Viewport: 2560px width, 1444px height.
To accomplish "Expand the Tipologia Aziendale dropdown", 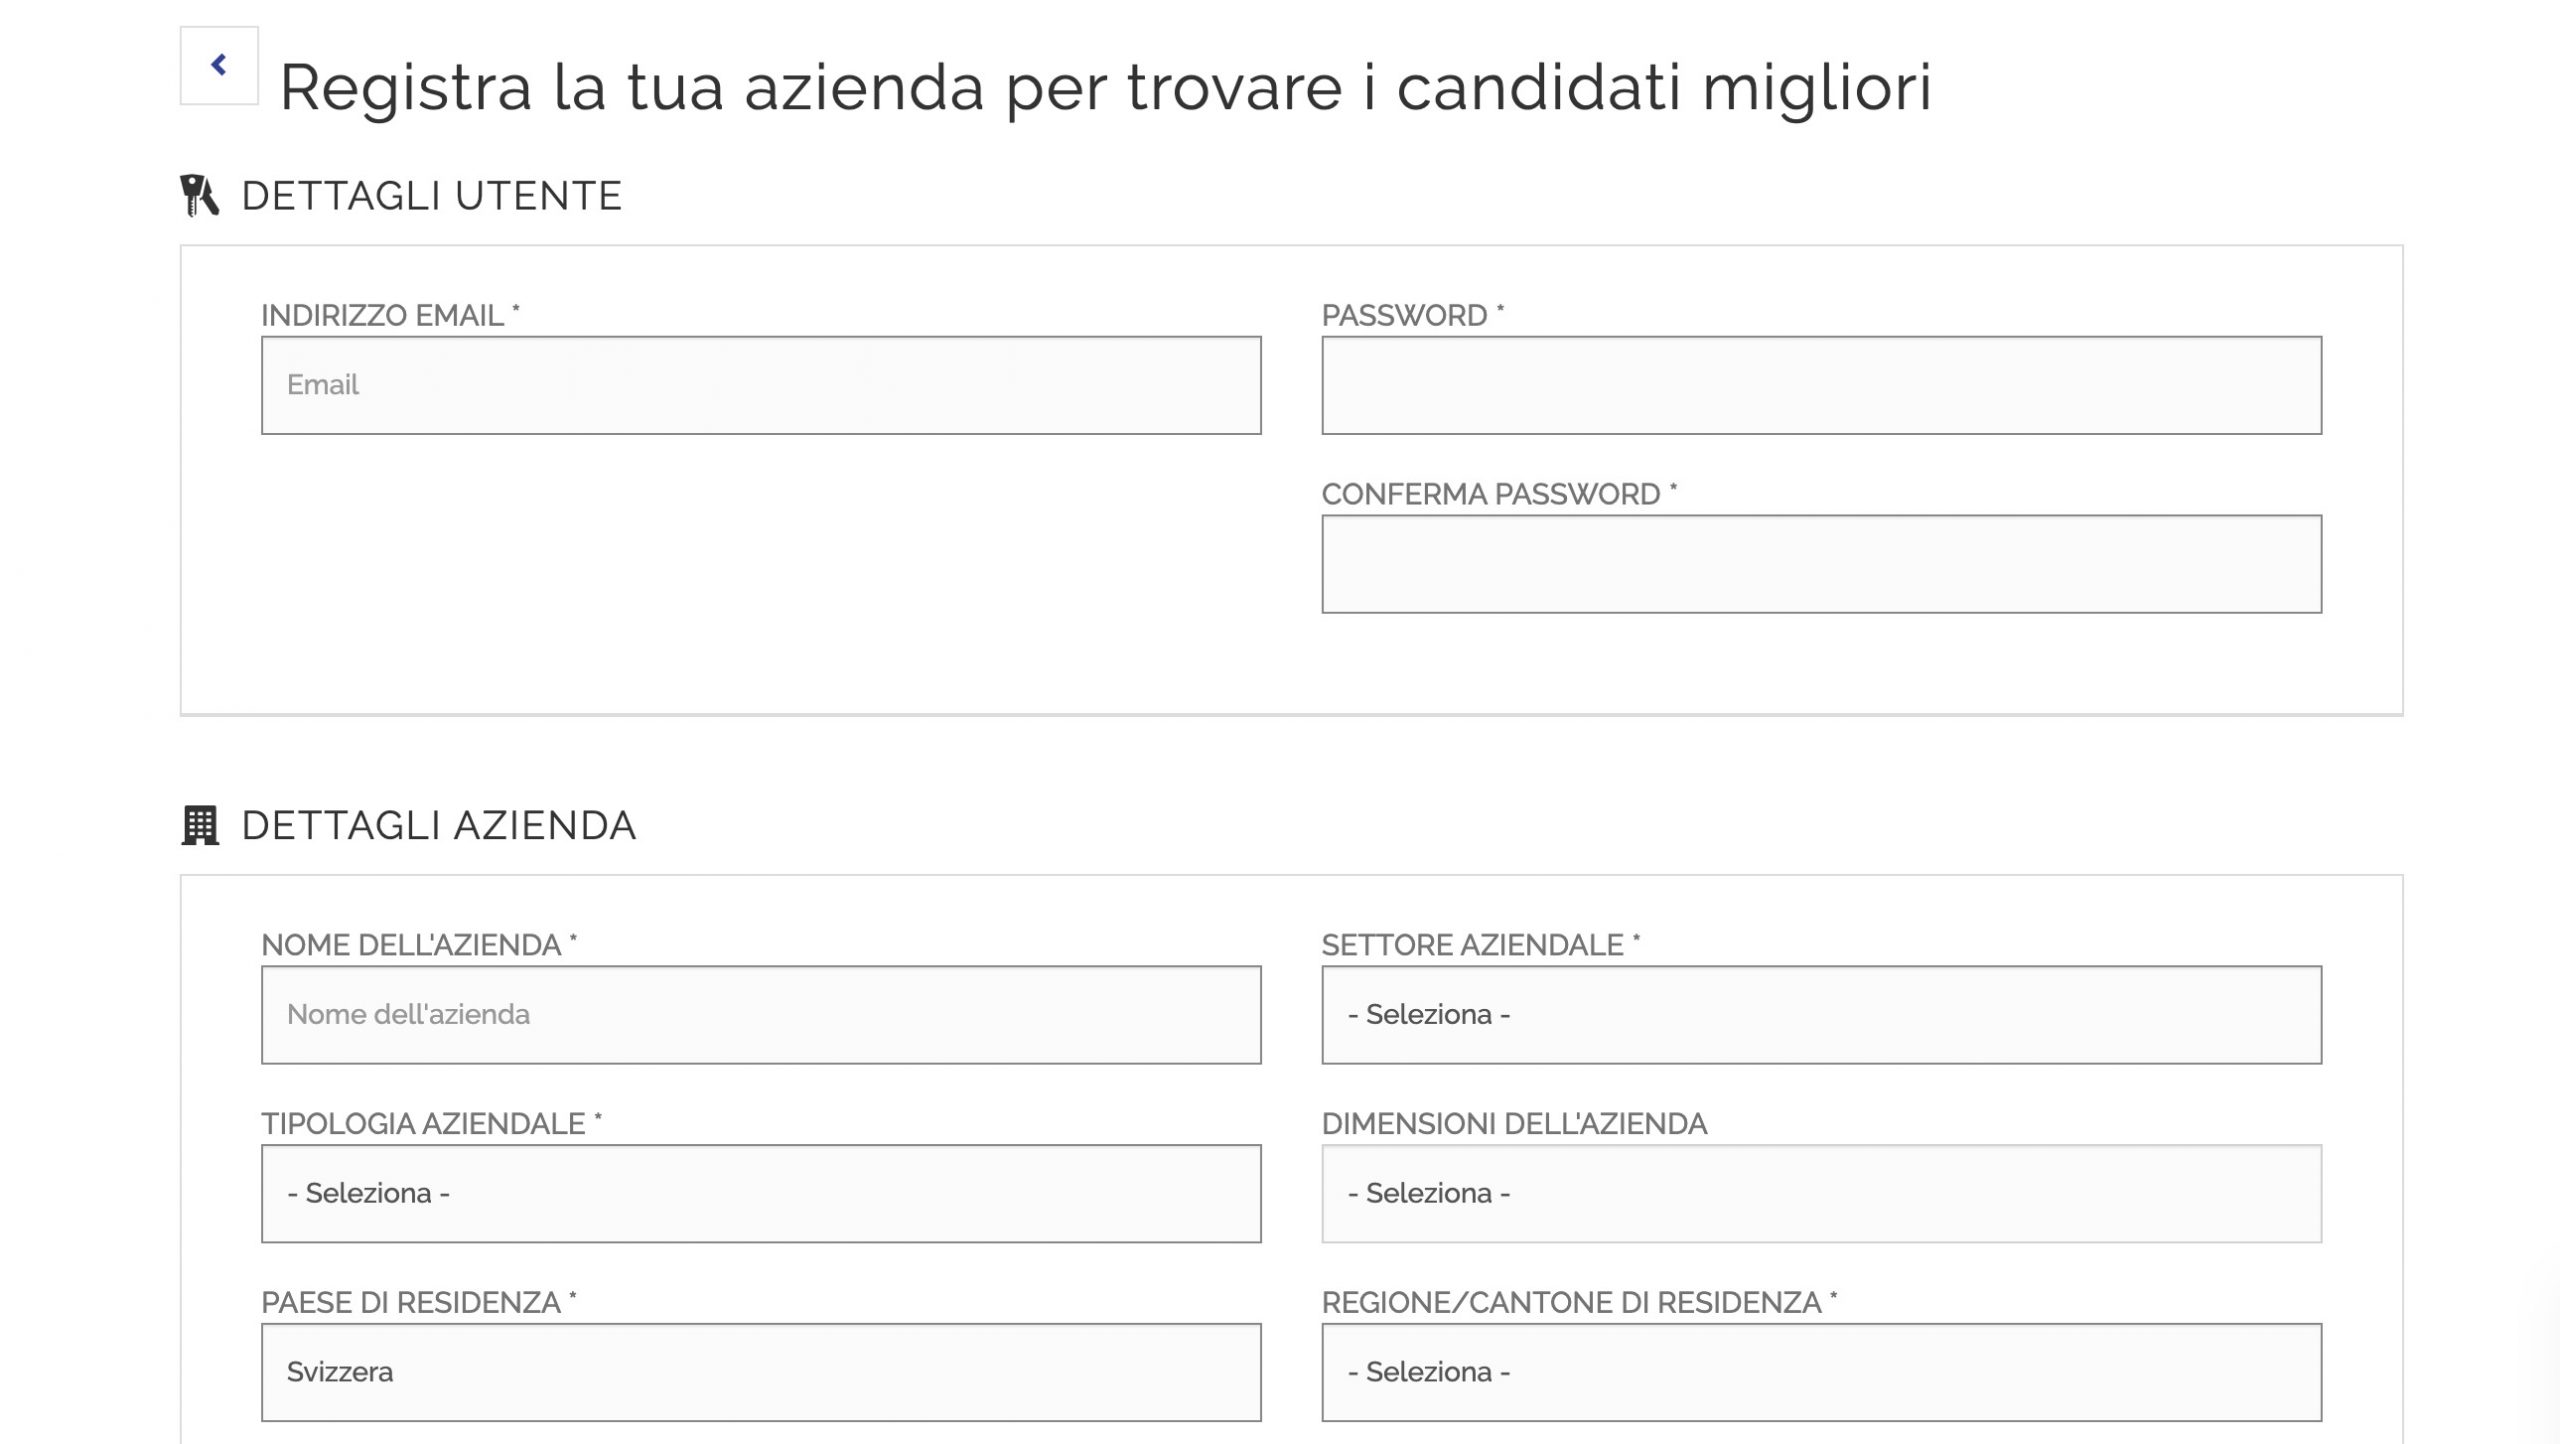I will [761, 1194].
